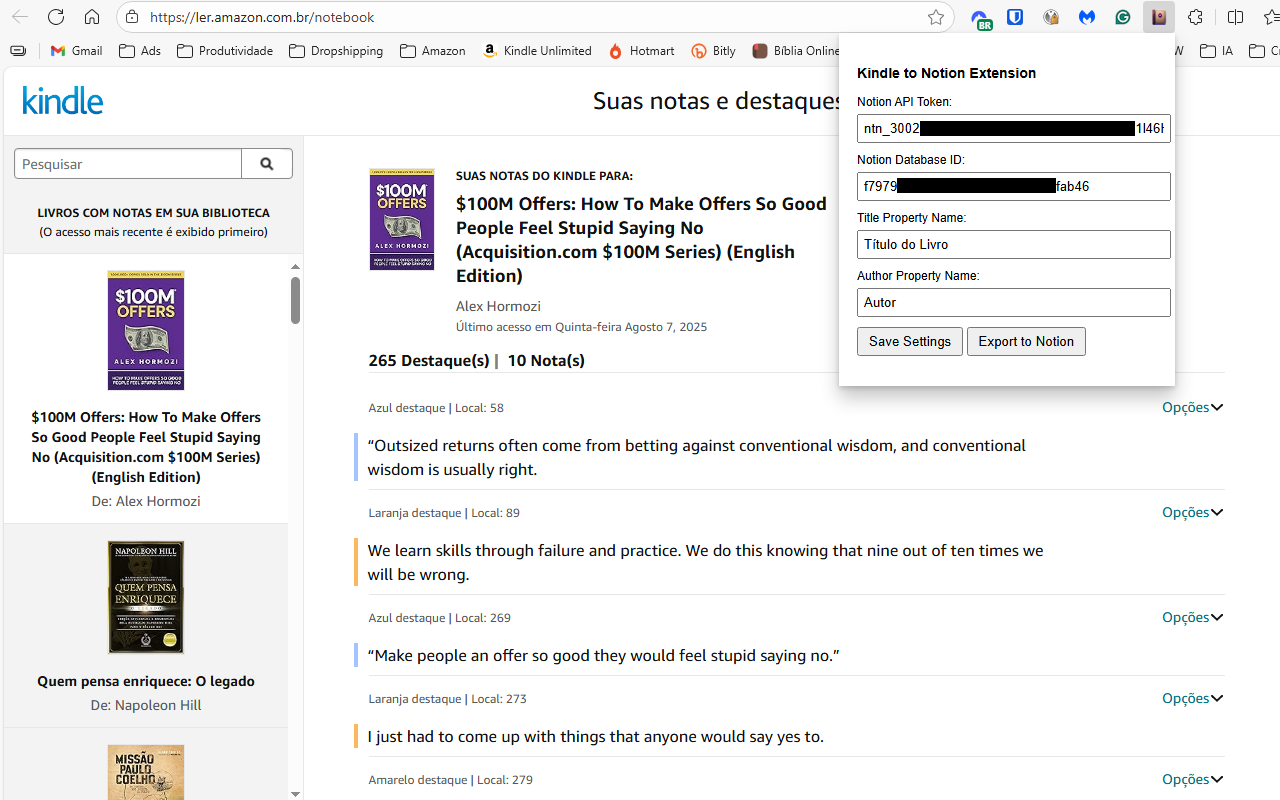Screen dimensions: 1280x800
Task: Click highlight 'I just had to come up'
Action: point(596,736)
